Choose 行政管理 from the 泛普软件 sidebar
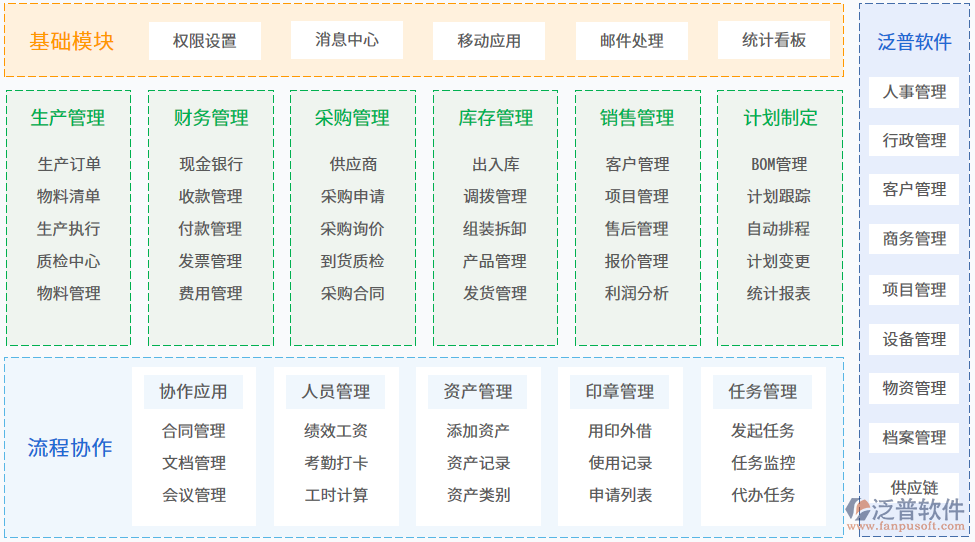The width and height of the screenshot is (975, 542). pos(914,141)
